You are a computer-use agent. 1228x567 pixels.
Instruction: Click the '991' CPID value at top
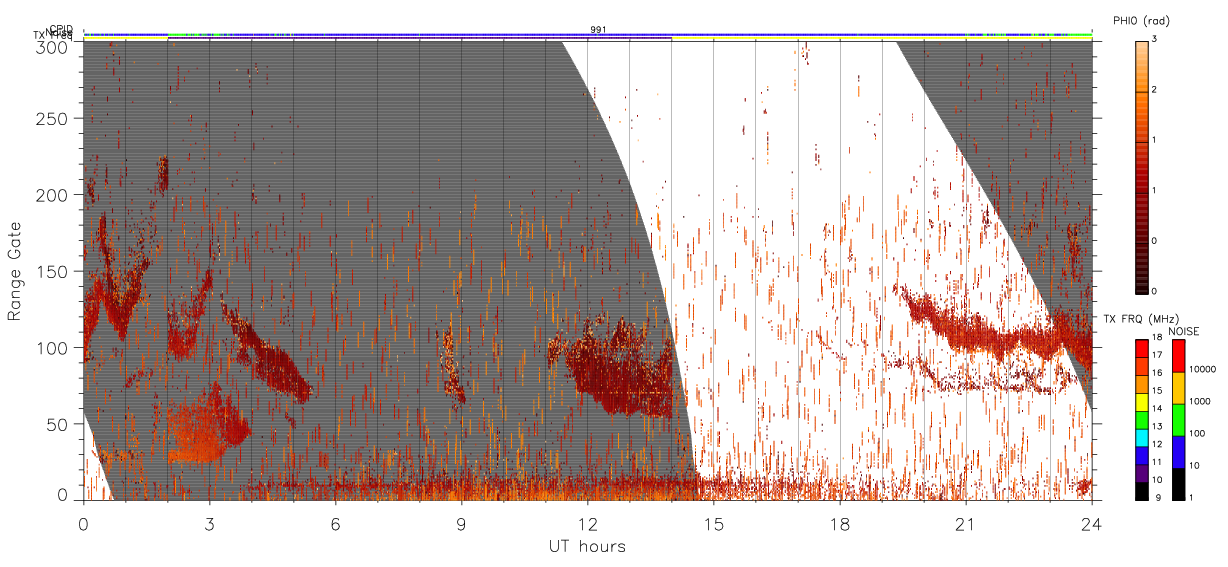pyautogui.click(x=598, y=30)
